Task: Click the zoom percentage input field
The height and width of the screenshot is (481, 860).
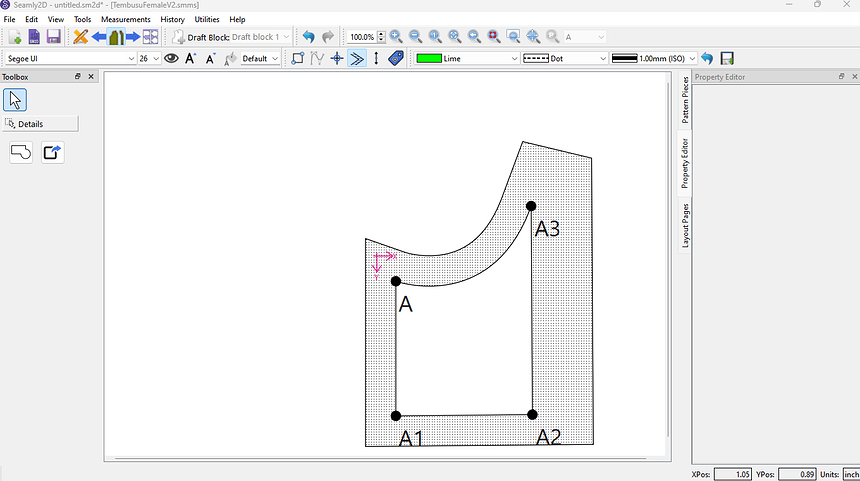Action: pyautogui.click(x=361, y=37)
